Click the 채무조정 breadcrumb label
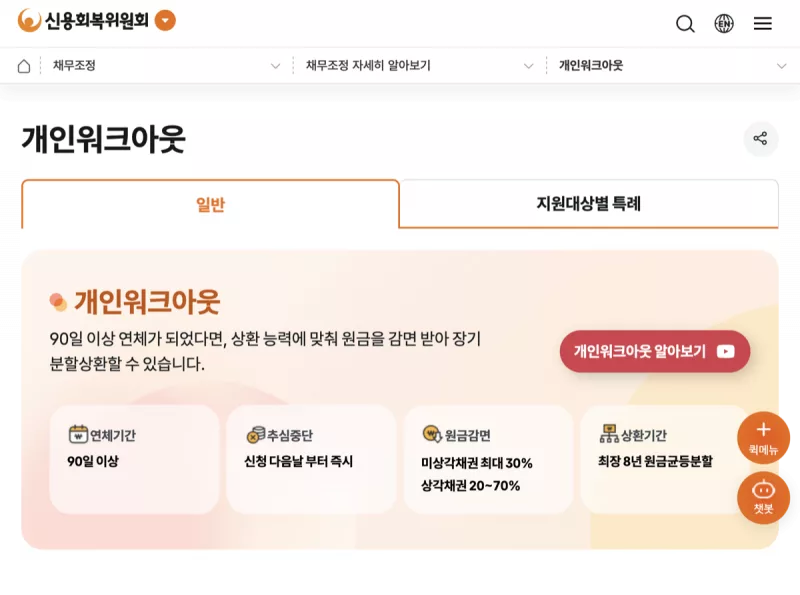Viewport: 800px width, 595px height. point(74,65)
